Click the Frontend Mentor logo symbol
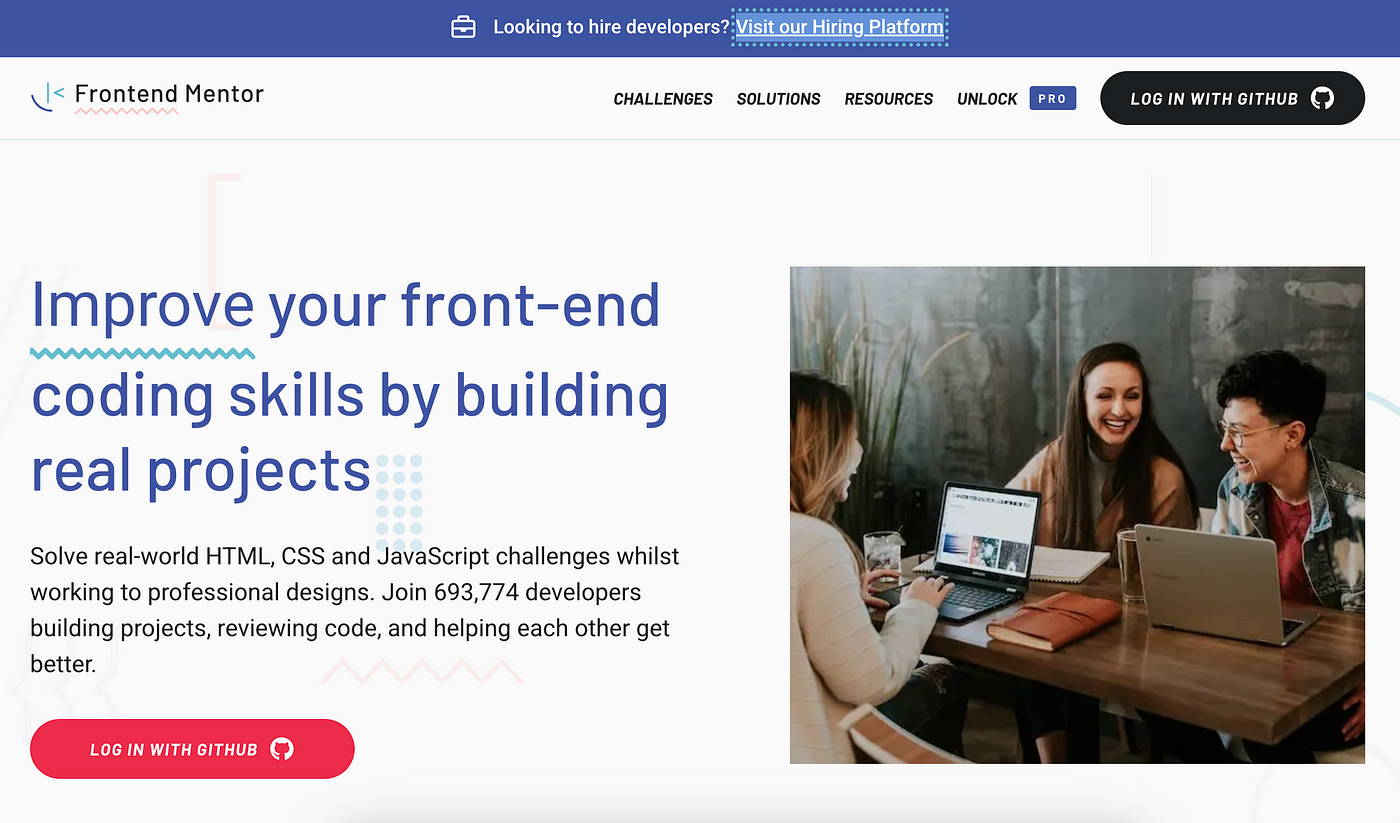Image resolution: width=1400 pixels, height=823 pixels. (48, 97)
